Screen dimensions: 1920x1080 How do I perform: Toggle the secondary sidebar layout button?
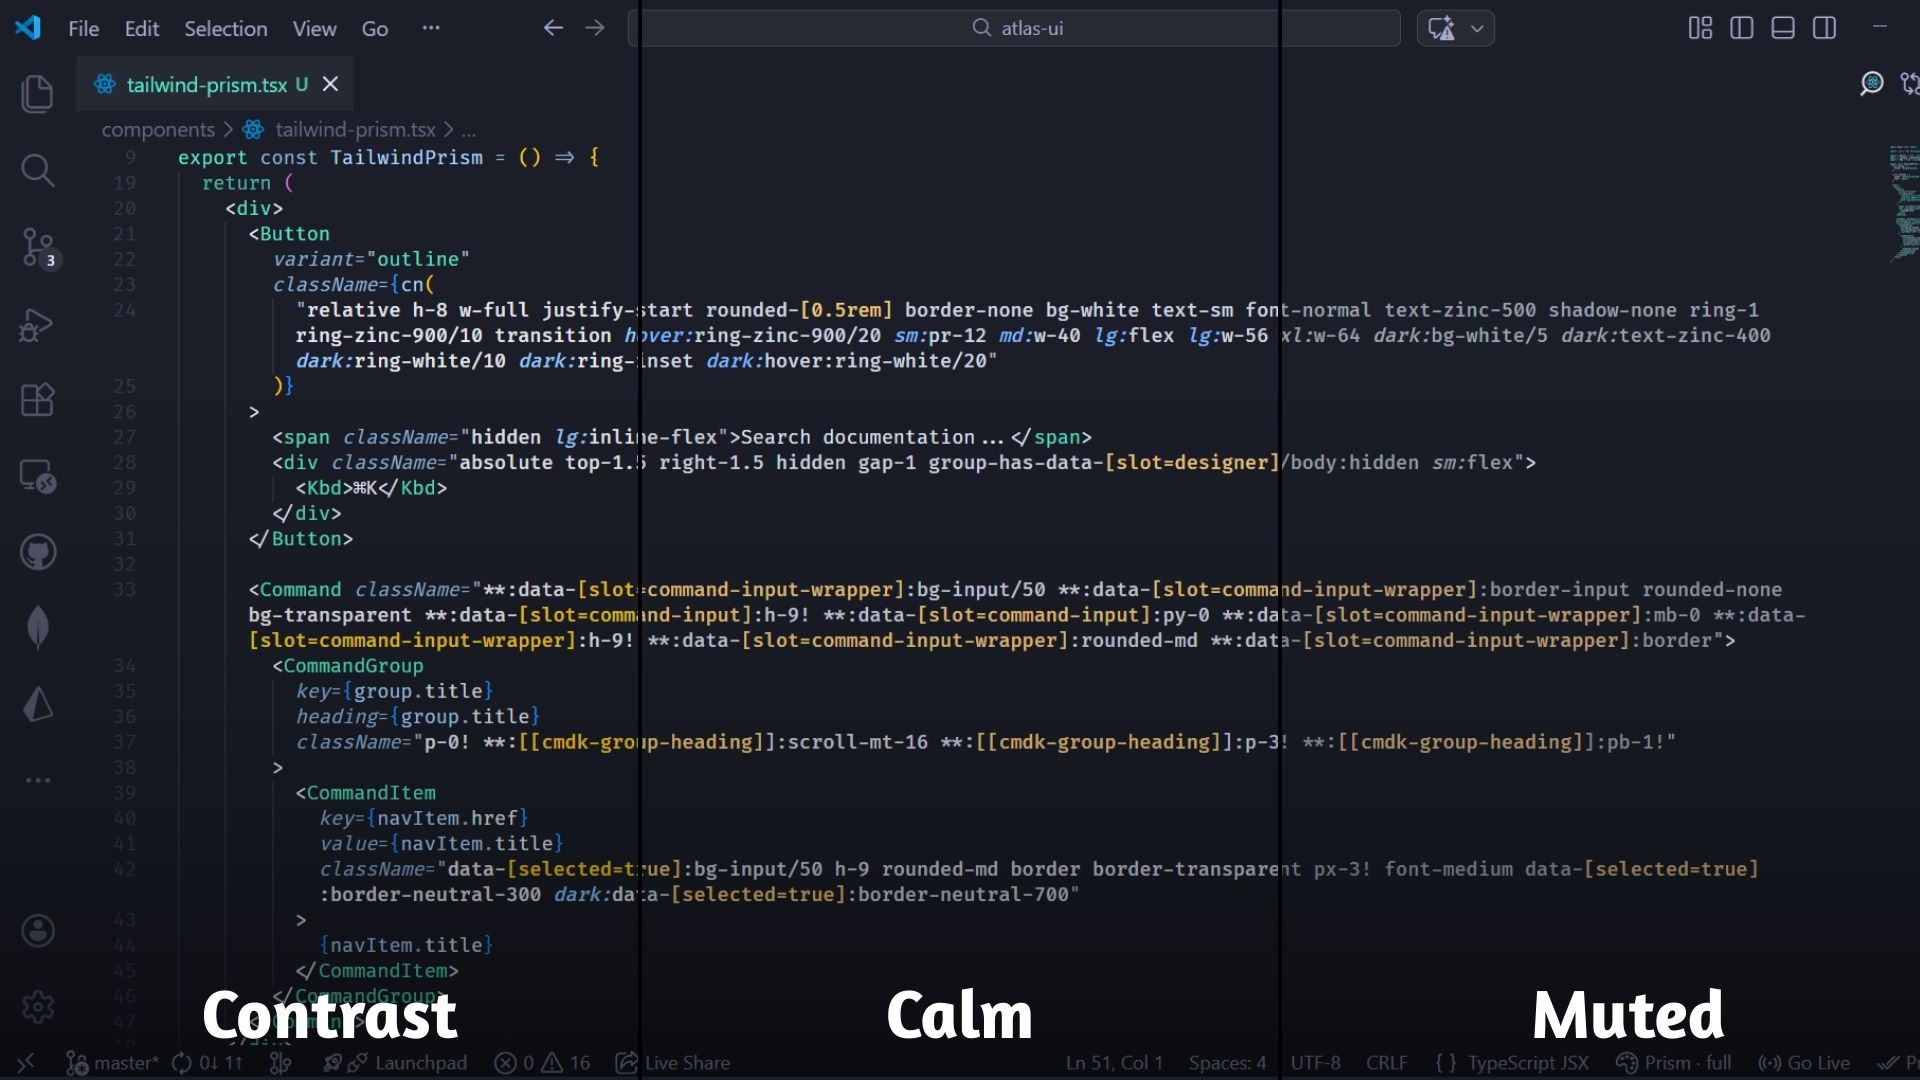tap(1824, 28)
